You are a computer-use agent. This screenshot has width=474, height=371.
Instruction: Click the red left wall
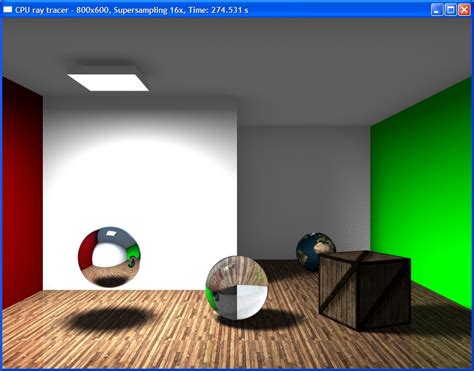pyautogui.click(x=22, y=193)
